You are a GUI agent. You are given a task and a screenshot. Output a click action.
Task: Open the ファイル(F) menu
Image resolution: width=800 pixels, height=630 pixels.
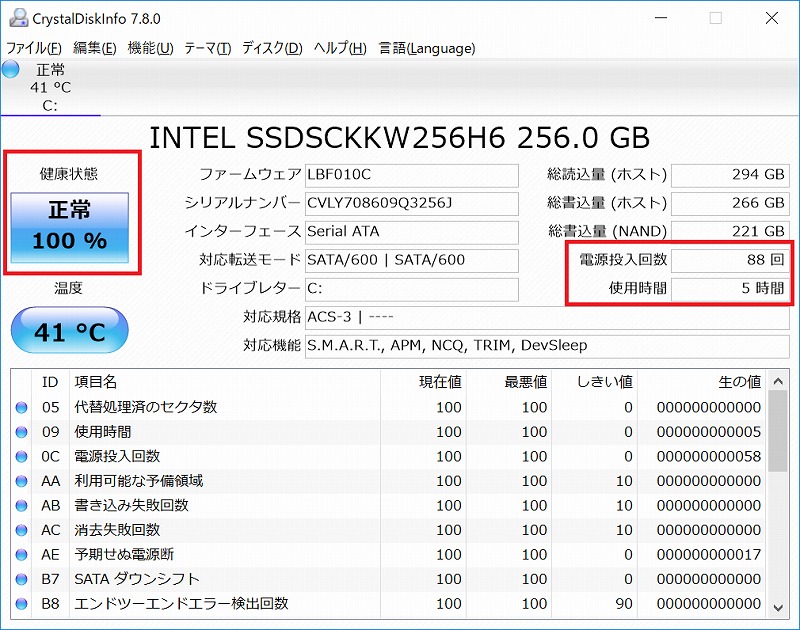(x=34, y=48)
